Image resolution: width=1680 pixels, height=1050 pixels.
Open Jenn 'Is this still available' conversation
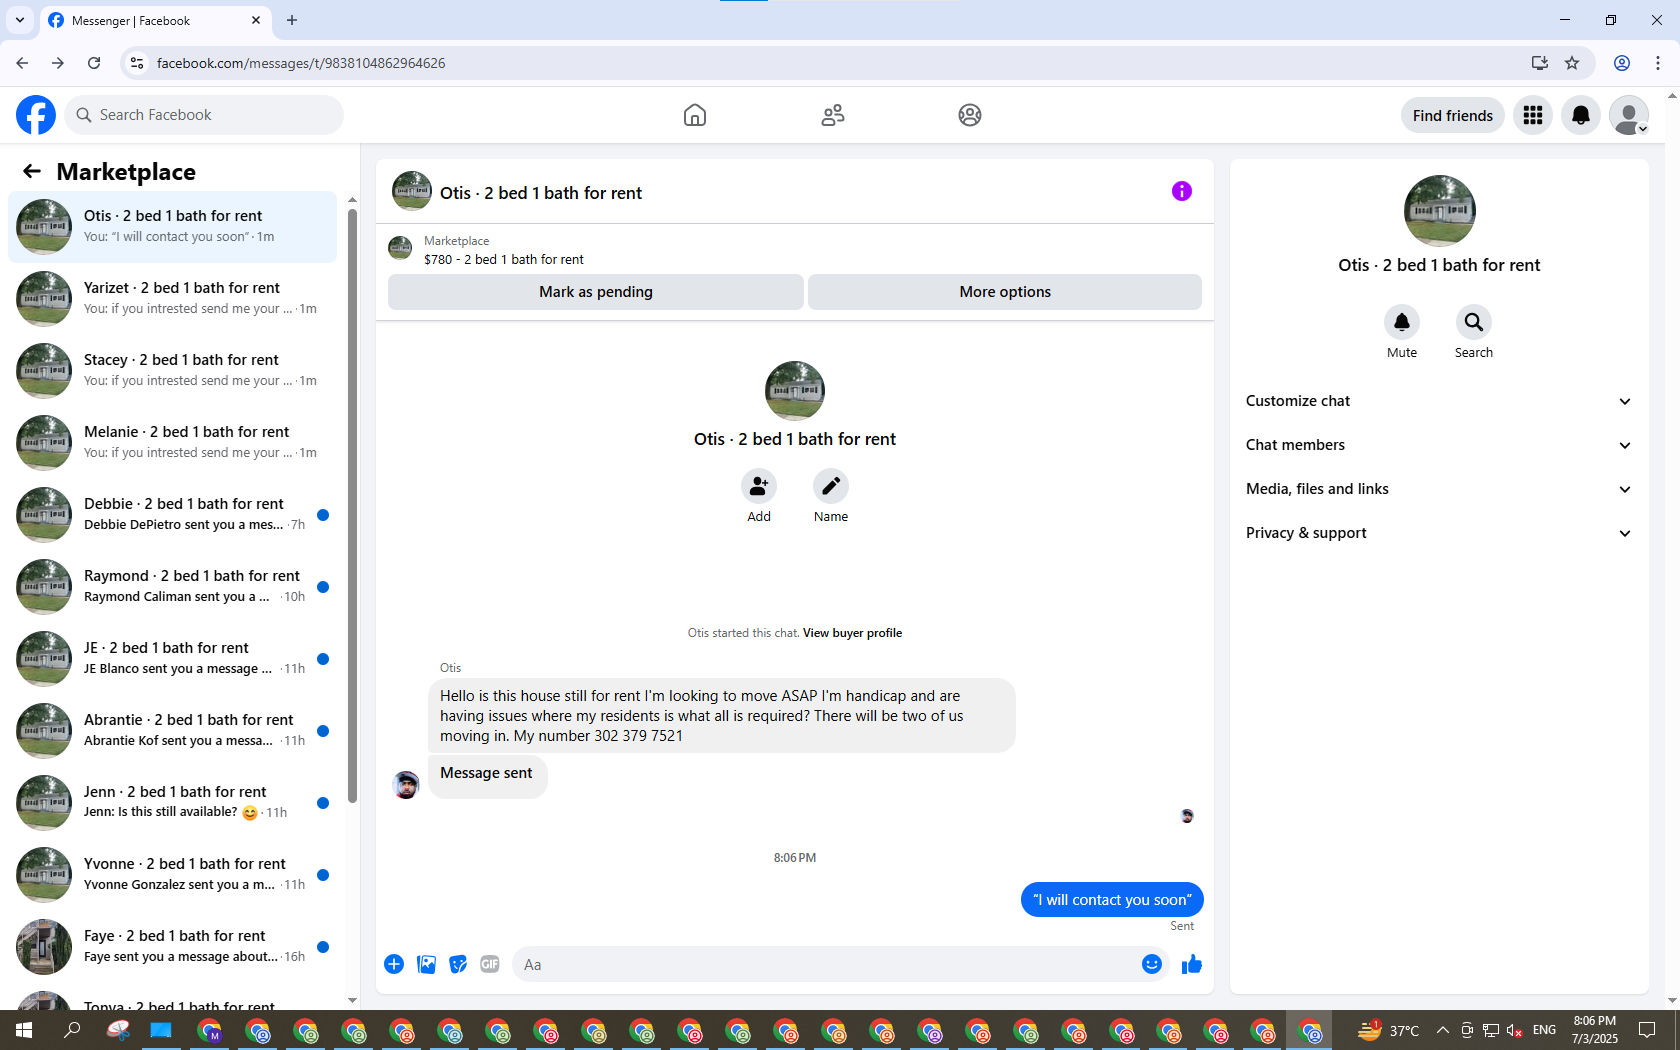point(172,803)
